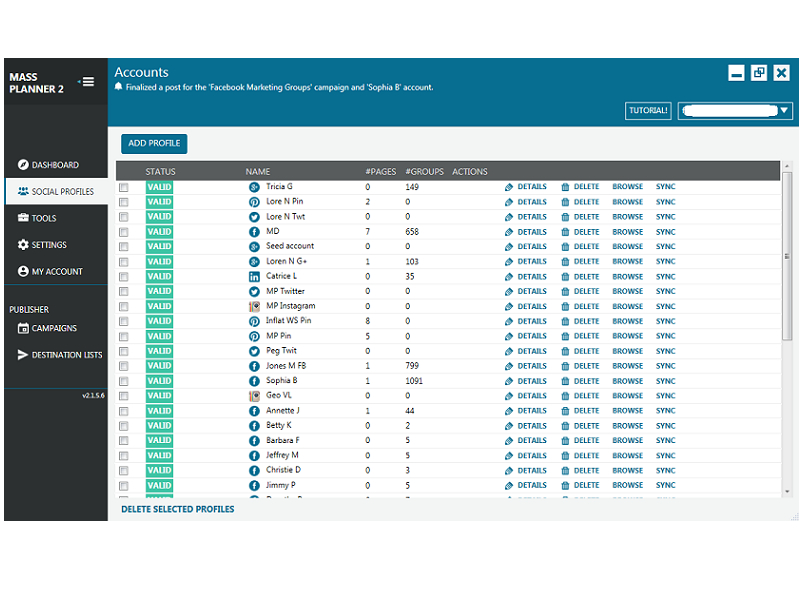
Task: Open the Tutorial! button
Action: (x=648, y=110)
